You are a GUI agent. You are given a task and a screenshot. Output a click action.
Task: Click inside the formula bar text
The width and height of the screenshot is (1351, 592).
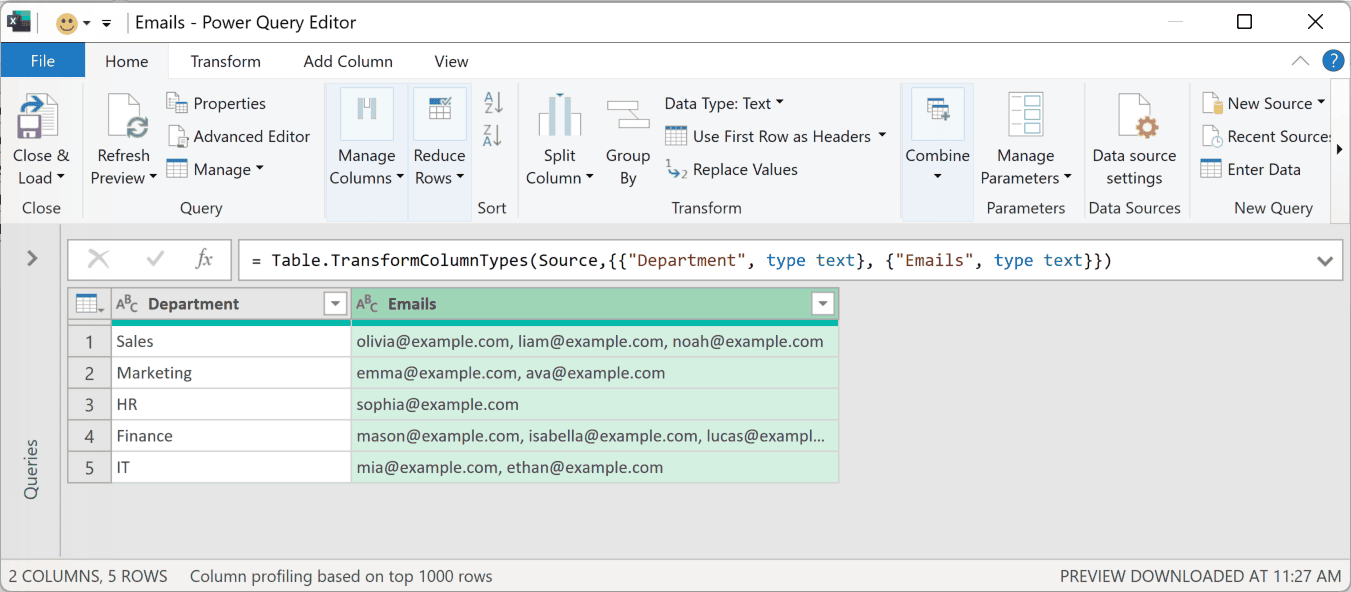pyautogui.click(x=681, y=260)
